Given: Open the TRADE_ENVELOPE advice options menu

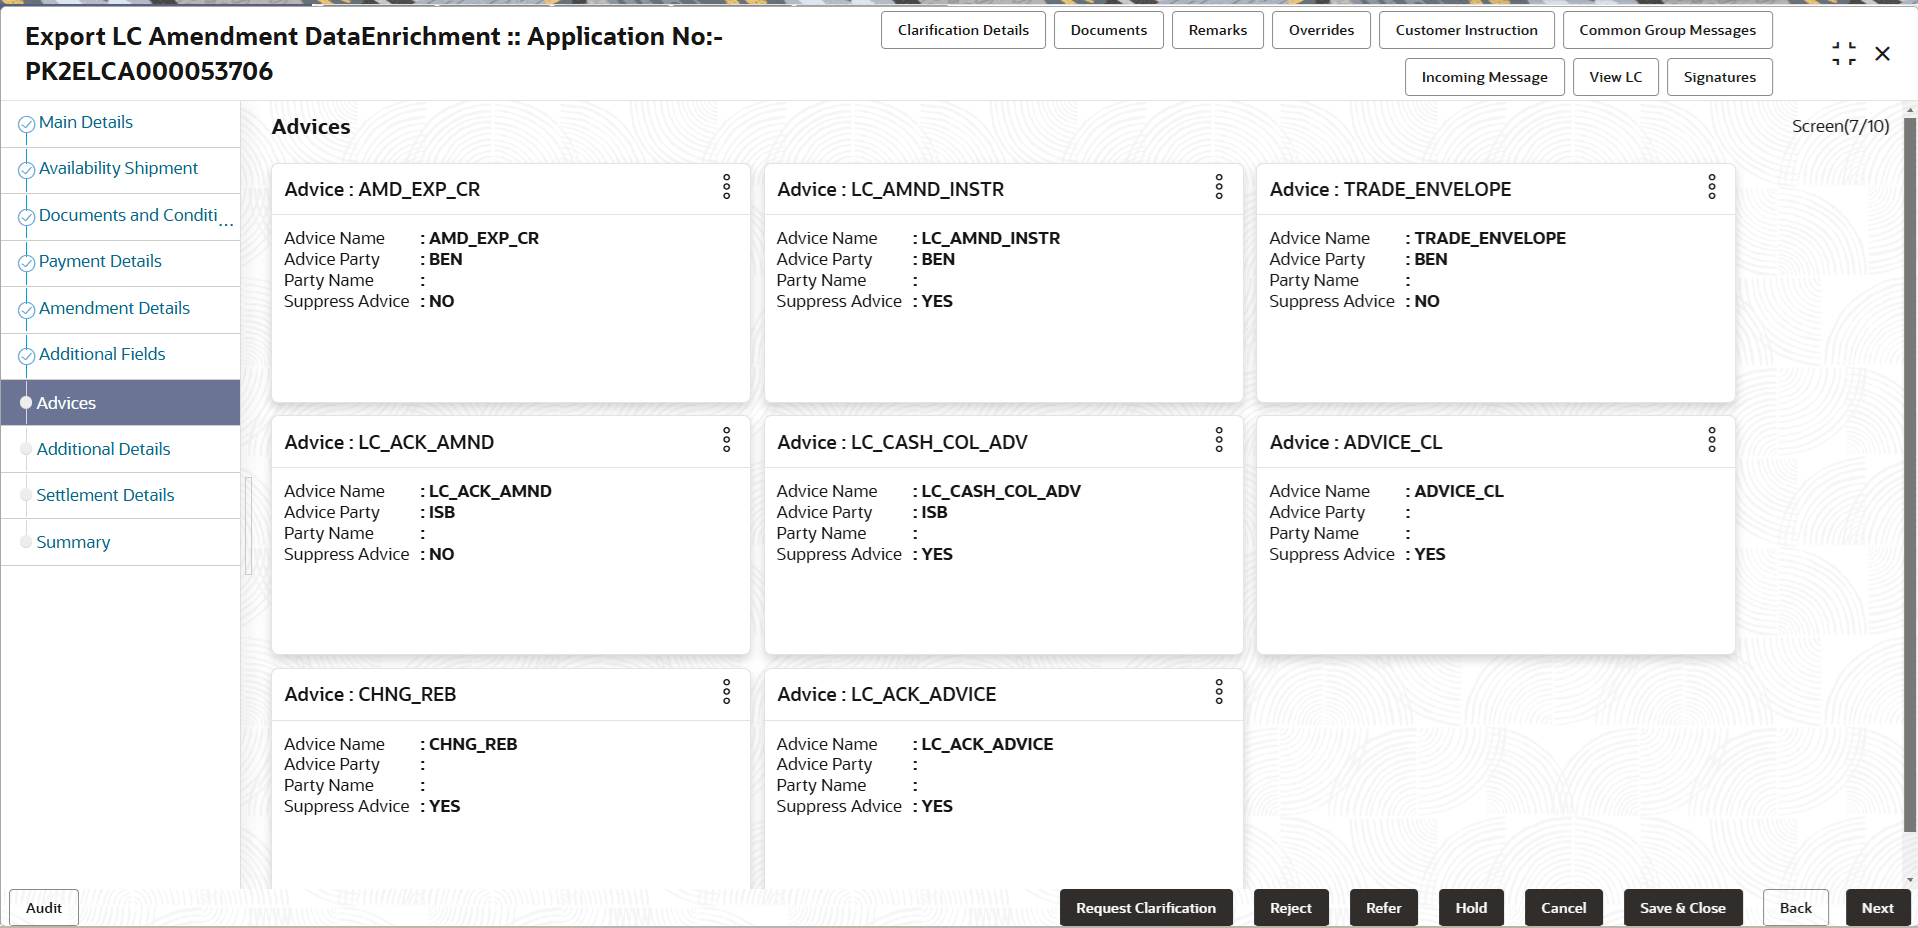Looking at the screenshot, I should coord(1712,187).
